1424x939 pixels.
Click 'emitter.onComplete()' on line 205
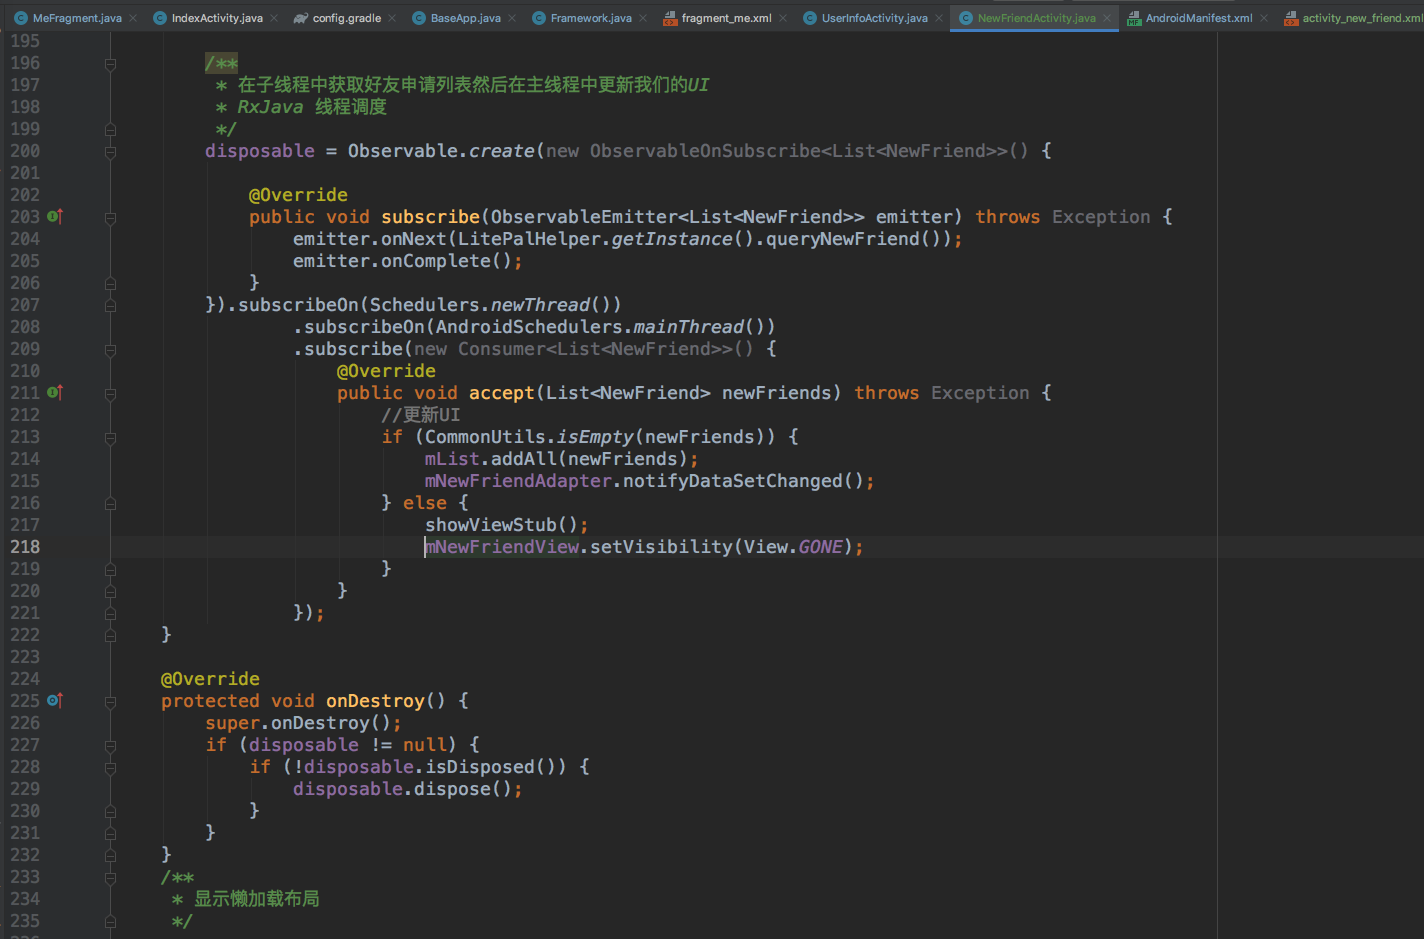[x=403, y=261]
